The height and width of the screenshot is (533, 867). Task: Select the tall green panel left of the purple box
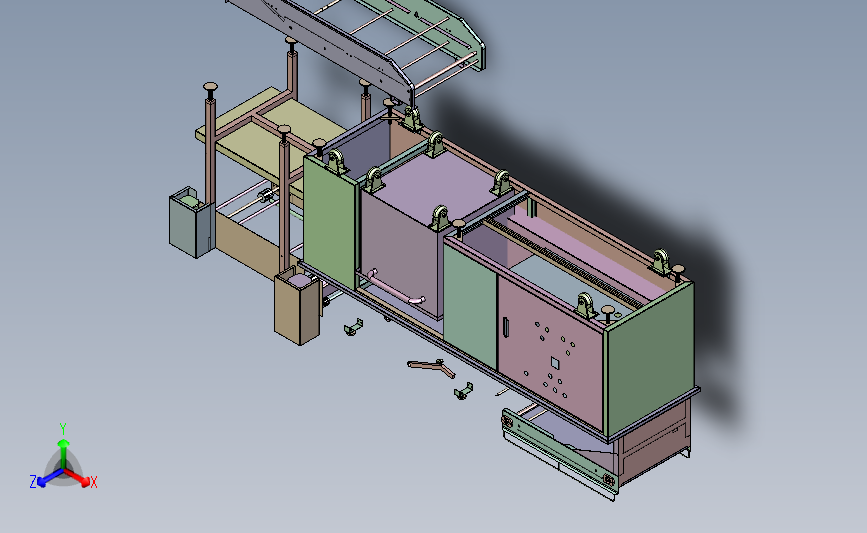click(329, 223)
